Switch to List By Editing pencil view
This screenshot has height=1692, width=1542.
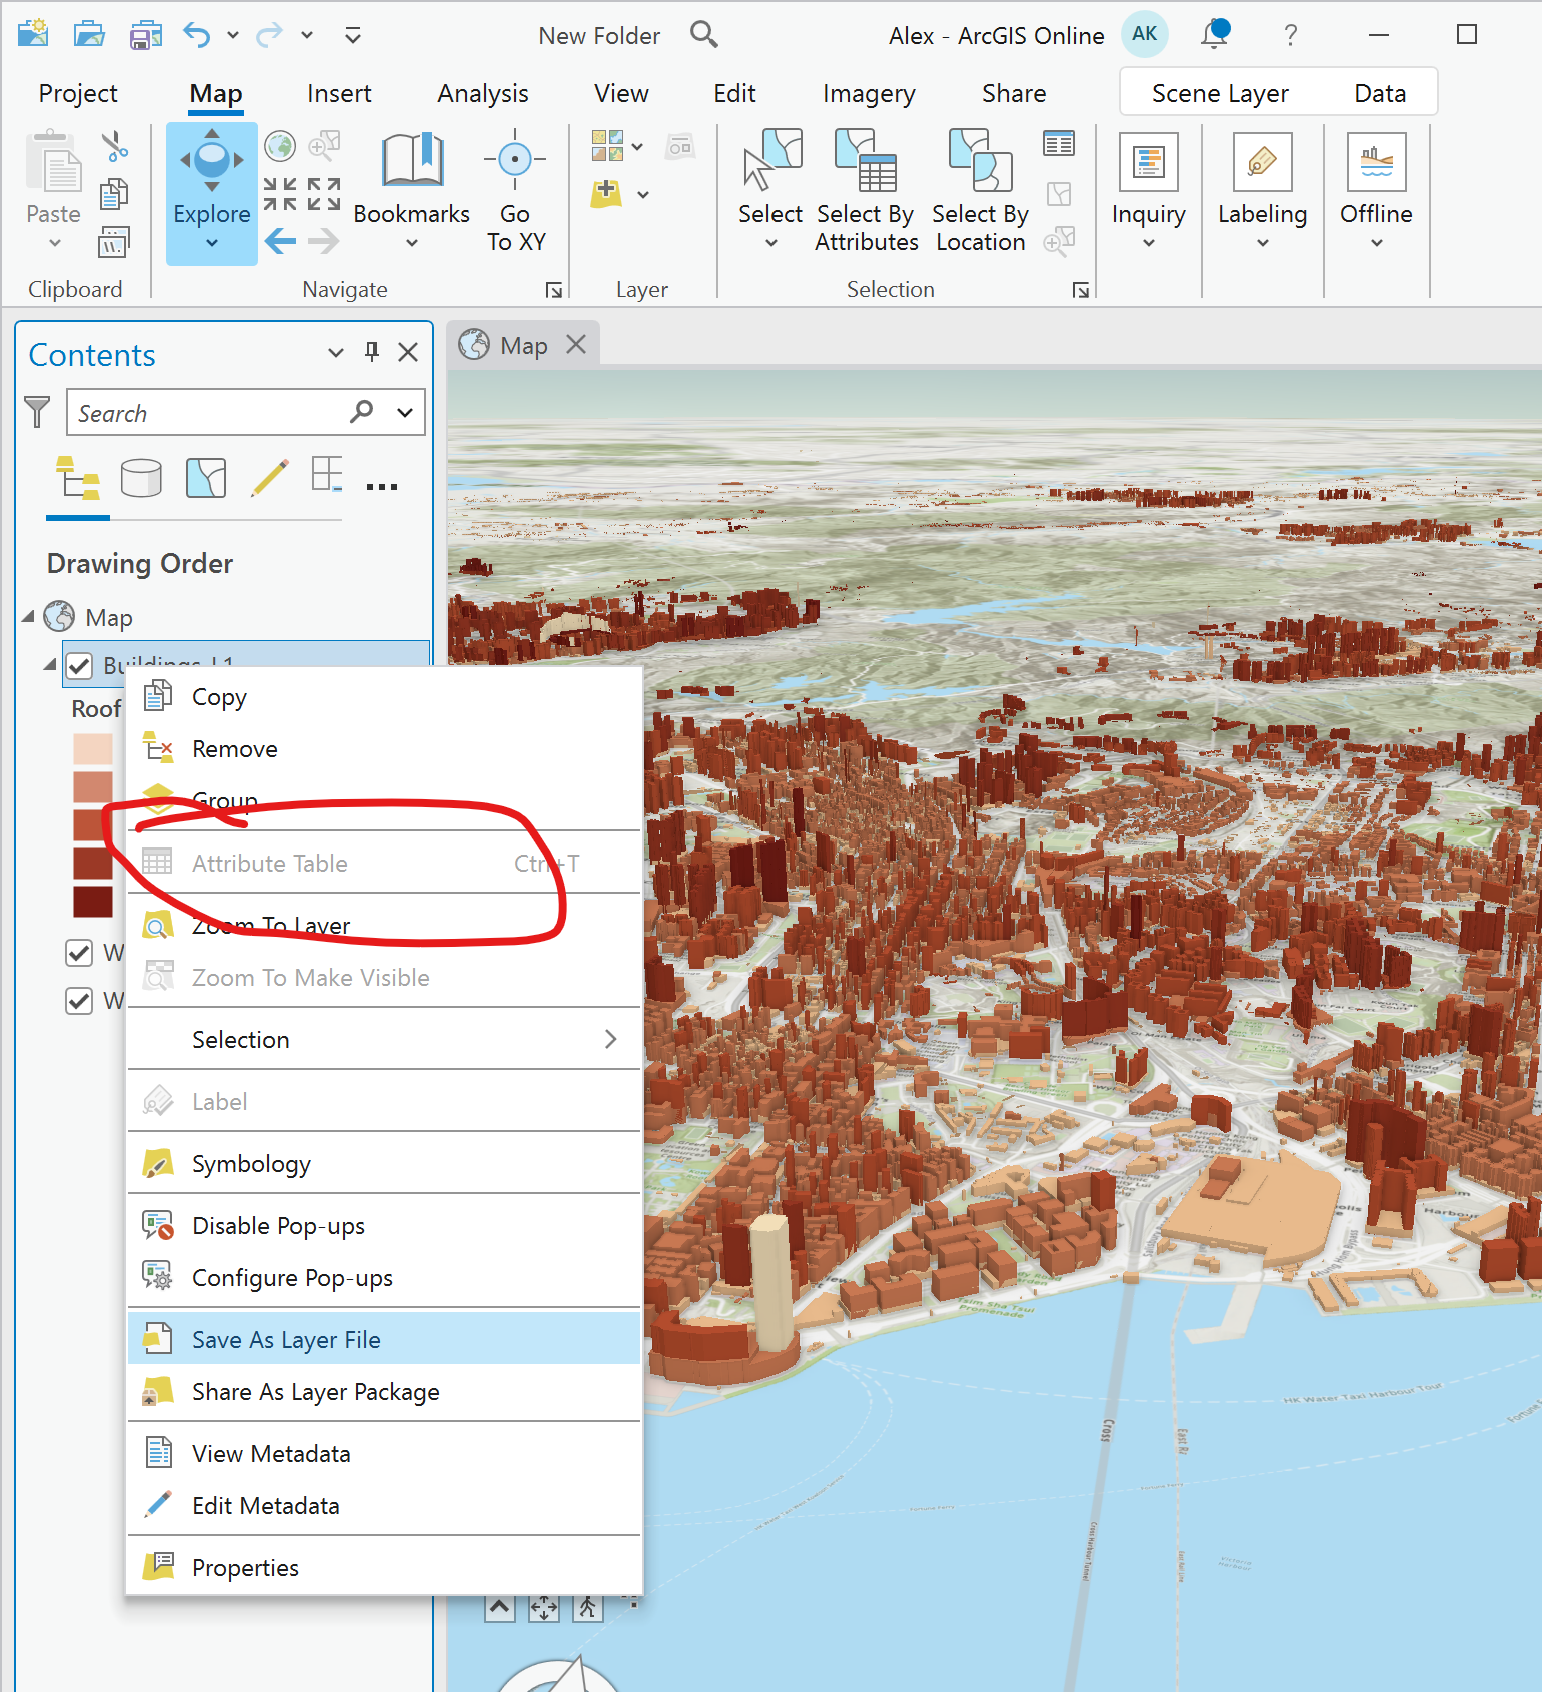tap(270, 478)
